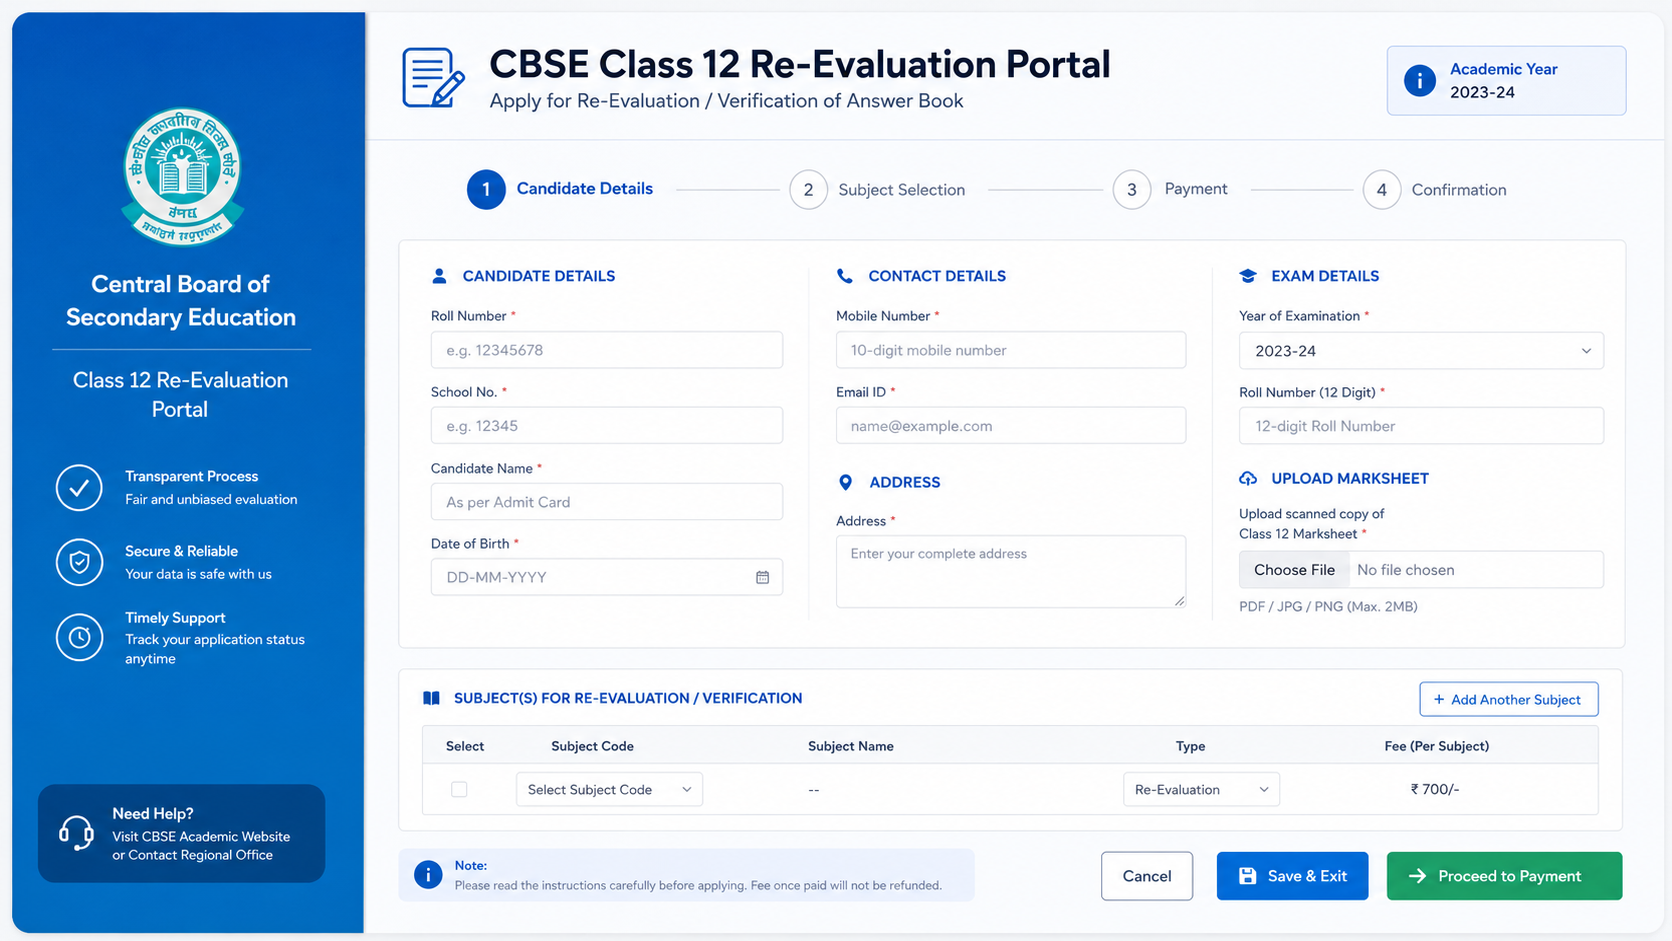Click the Choose File button
Viewport: 1672px width, 941px height.
point(1294,570)
